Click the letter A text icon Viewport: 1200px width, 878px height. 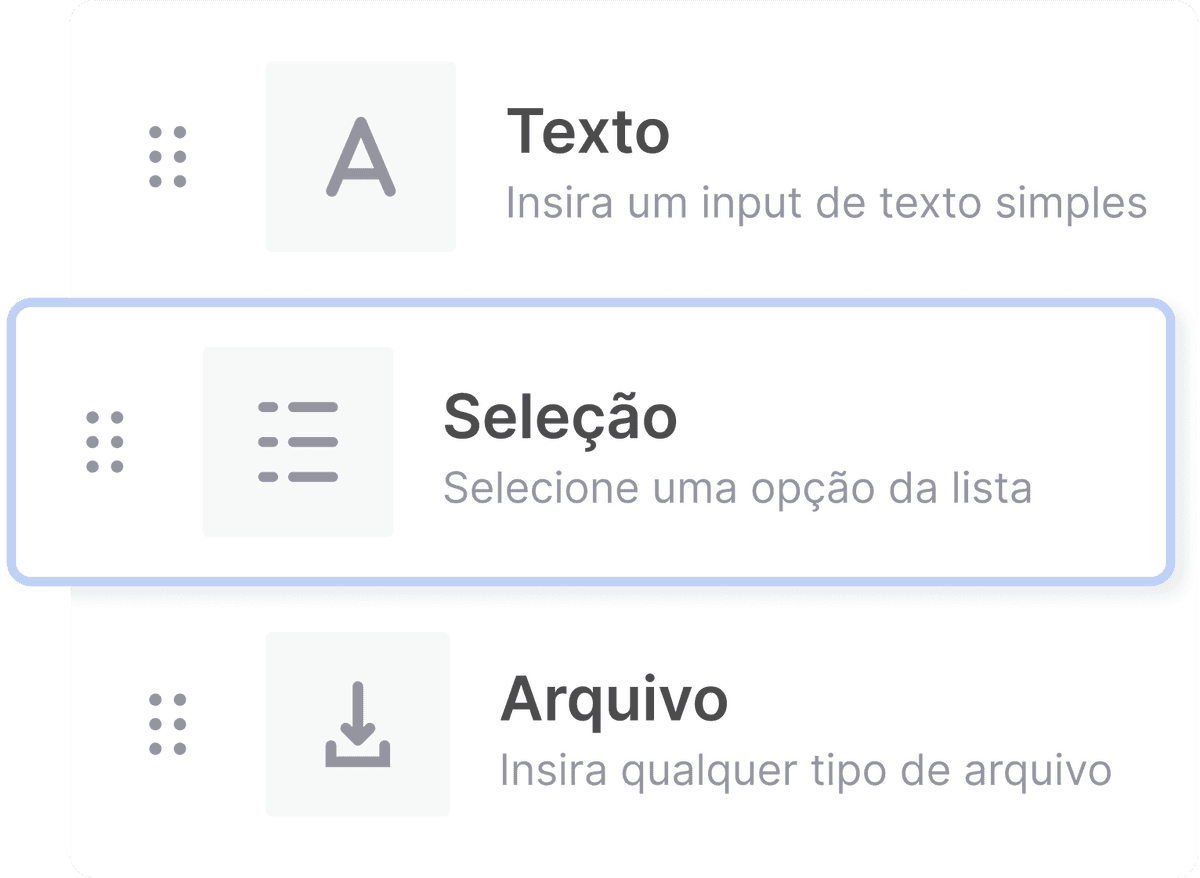[360, 157]
